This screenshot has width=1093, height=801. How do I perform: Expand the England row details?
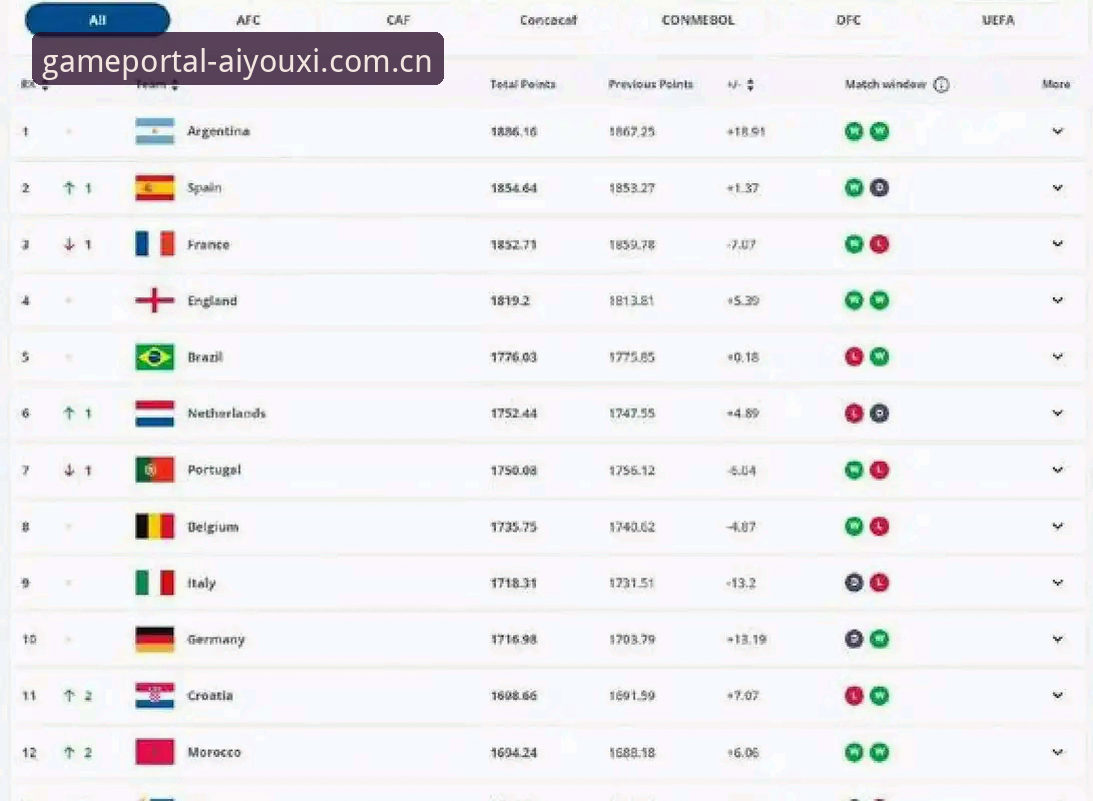point(1057,300)
